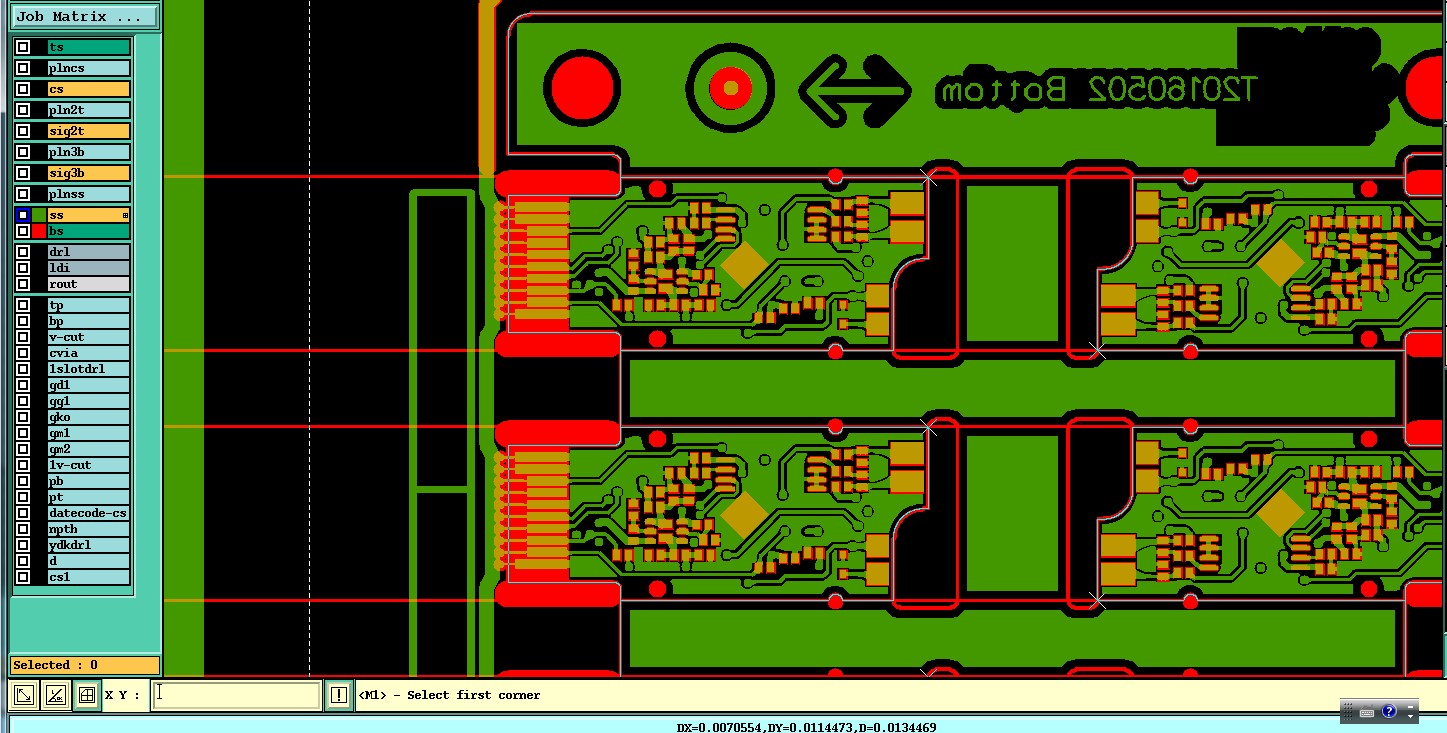Toggle the bs layer checkbox
Viewport: 1447px width, 733px height.
click(x=23, y=231)
